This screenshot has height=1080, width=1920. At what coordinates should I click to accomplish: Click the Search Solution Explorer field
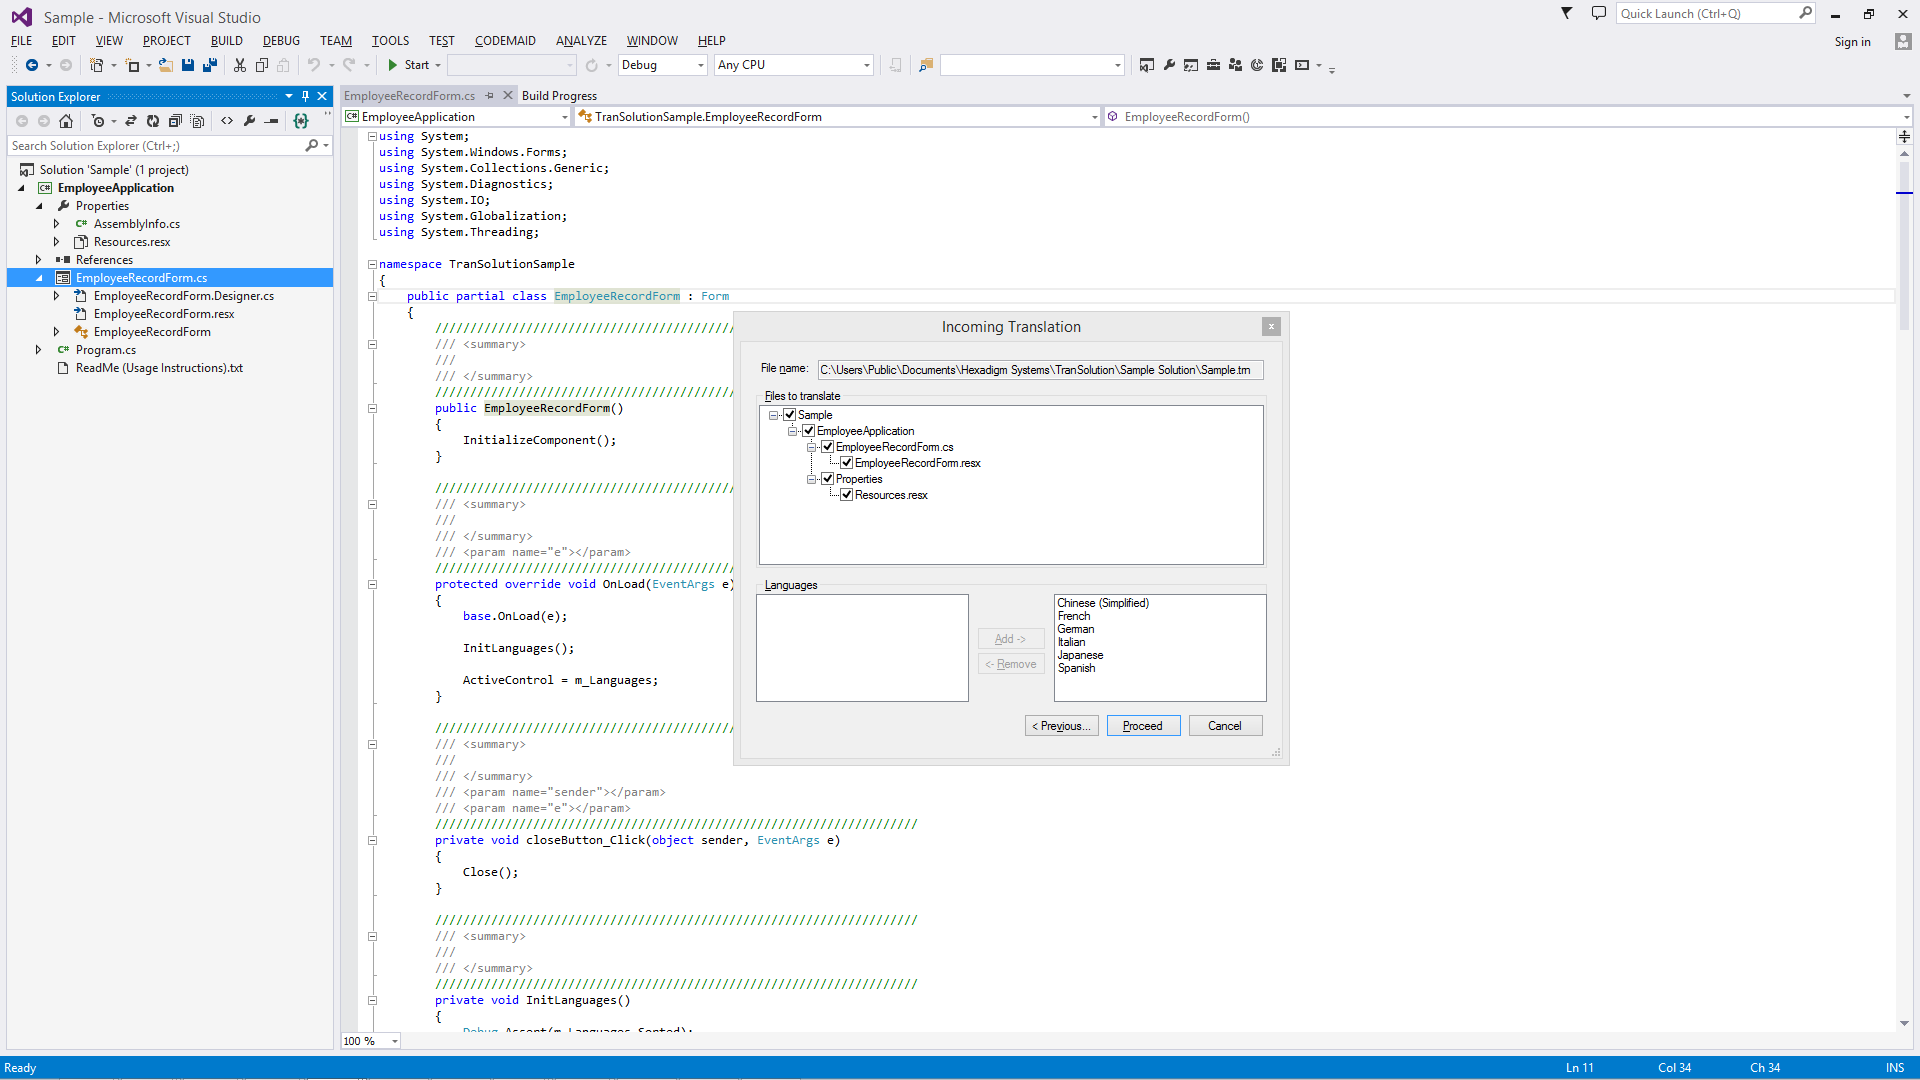(x=168, y=146)
